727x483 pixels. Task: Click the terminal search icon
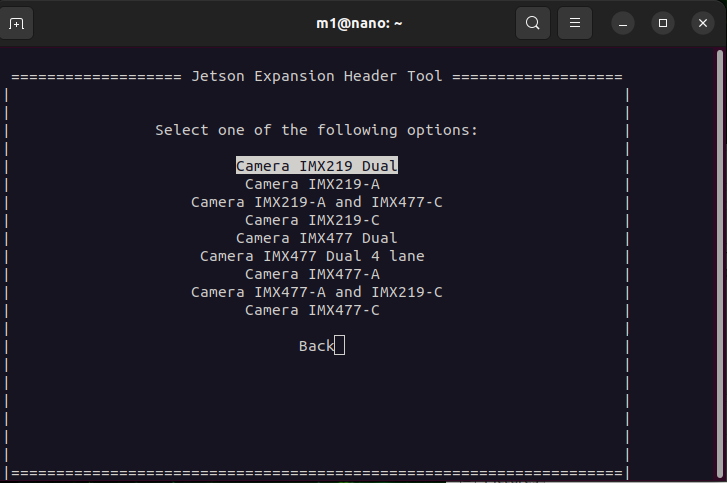tap(533, 22)
